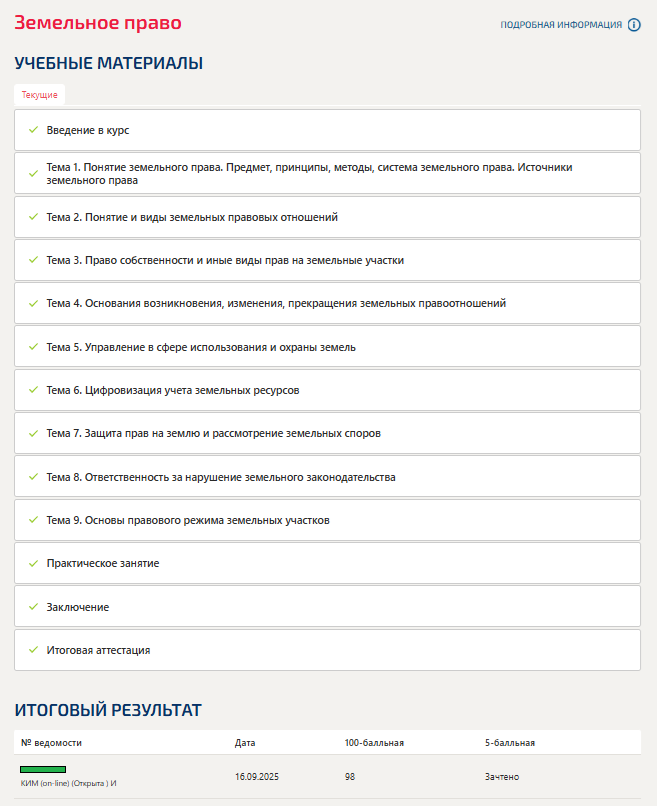The width and height of the screenshot is (657, 806).
Task: Click the green bar in the results row
Action: click(43, 769)
